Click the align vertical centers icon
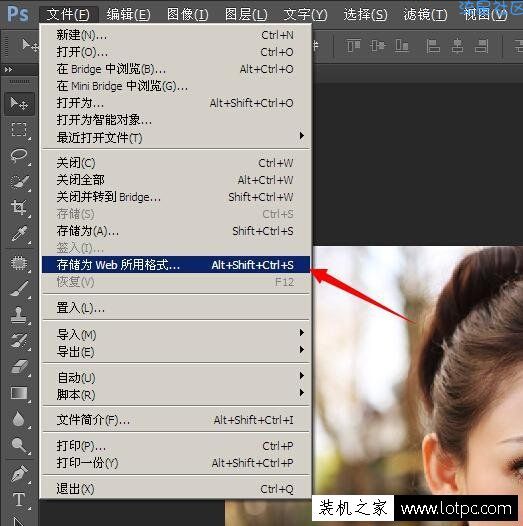523x526 pixels. [378, 46]
